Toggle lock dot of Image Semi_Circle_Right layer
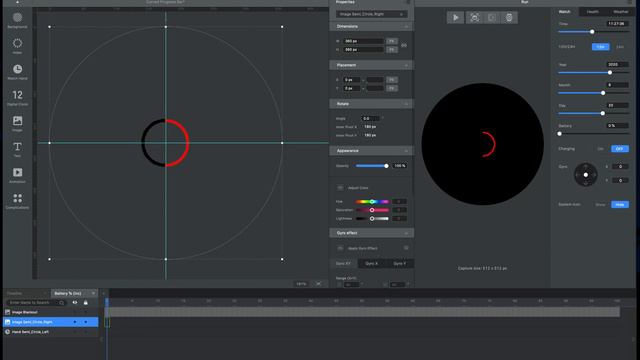Screen dimensions: 640x360 pos(85,322)
